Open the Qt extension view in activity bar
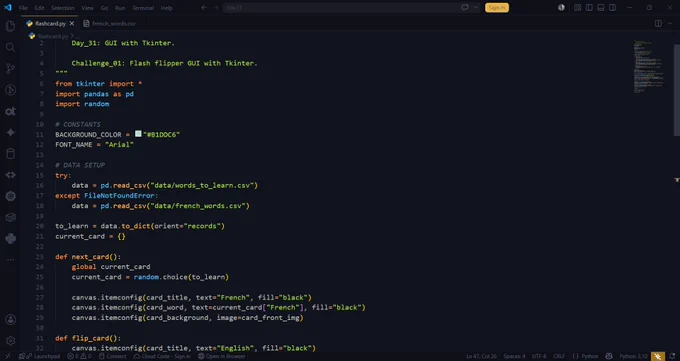 click(10, 111)
